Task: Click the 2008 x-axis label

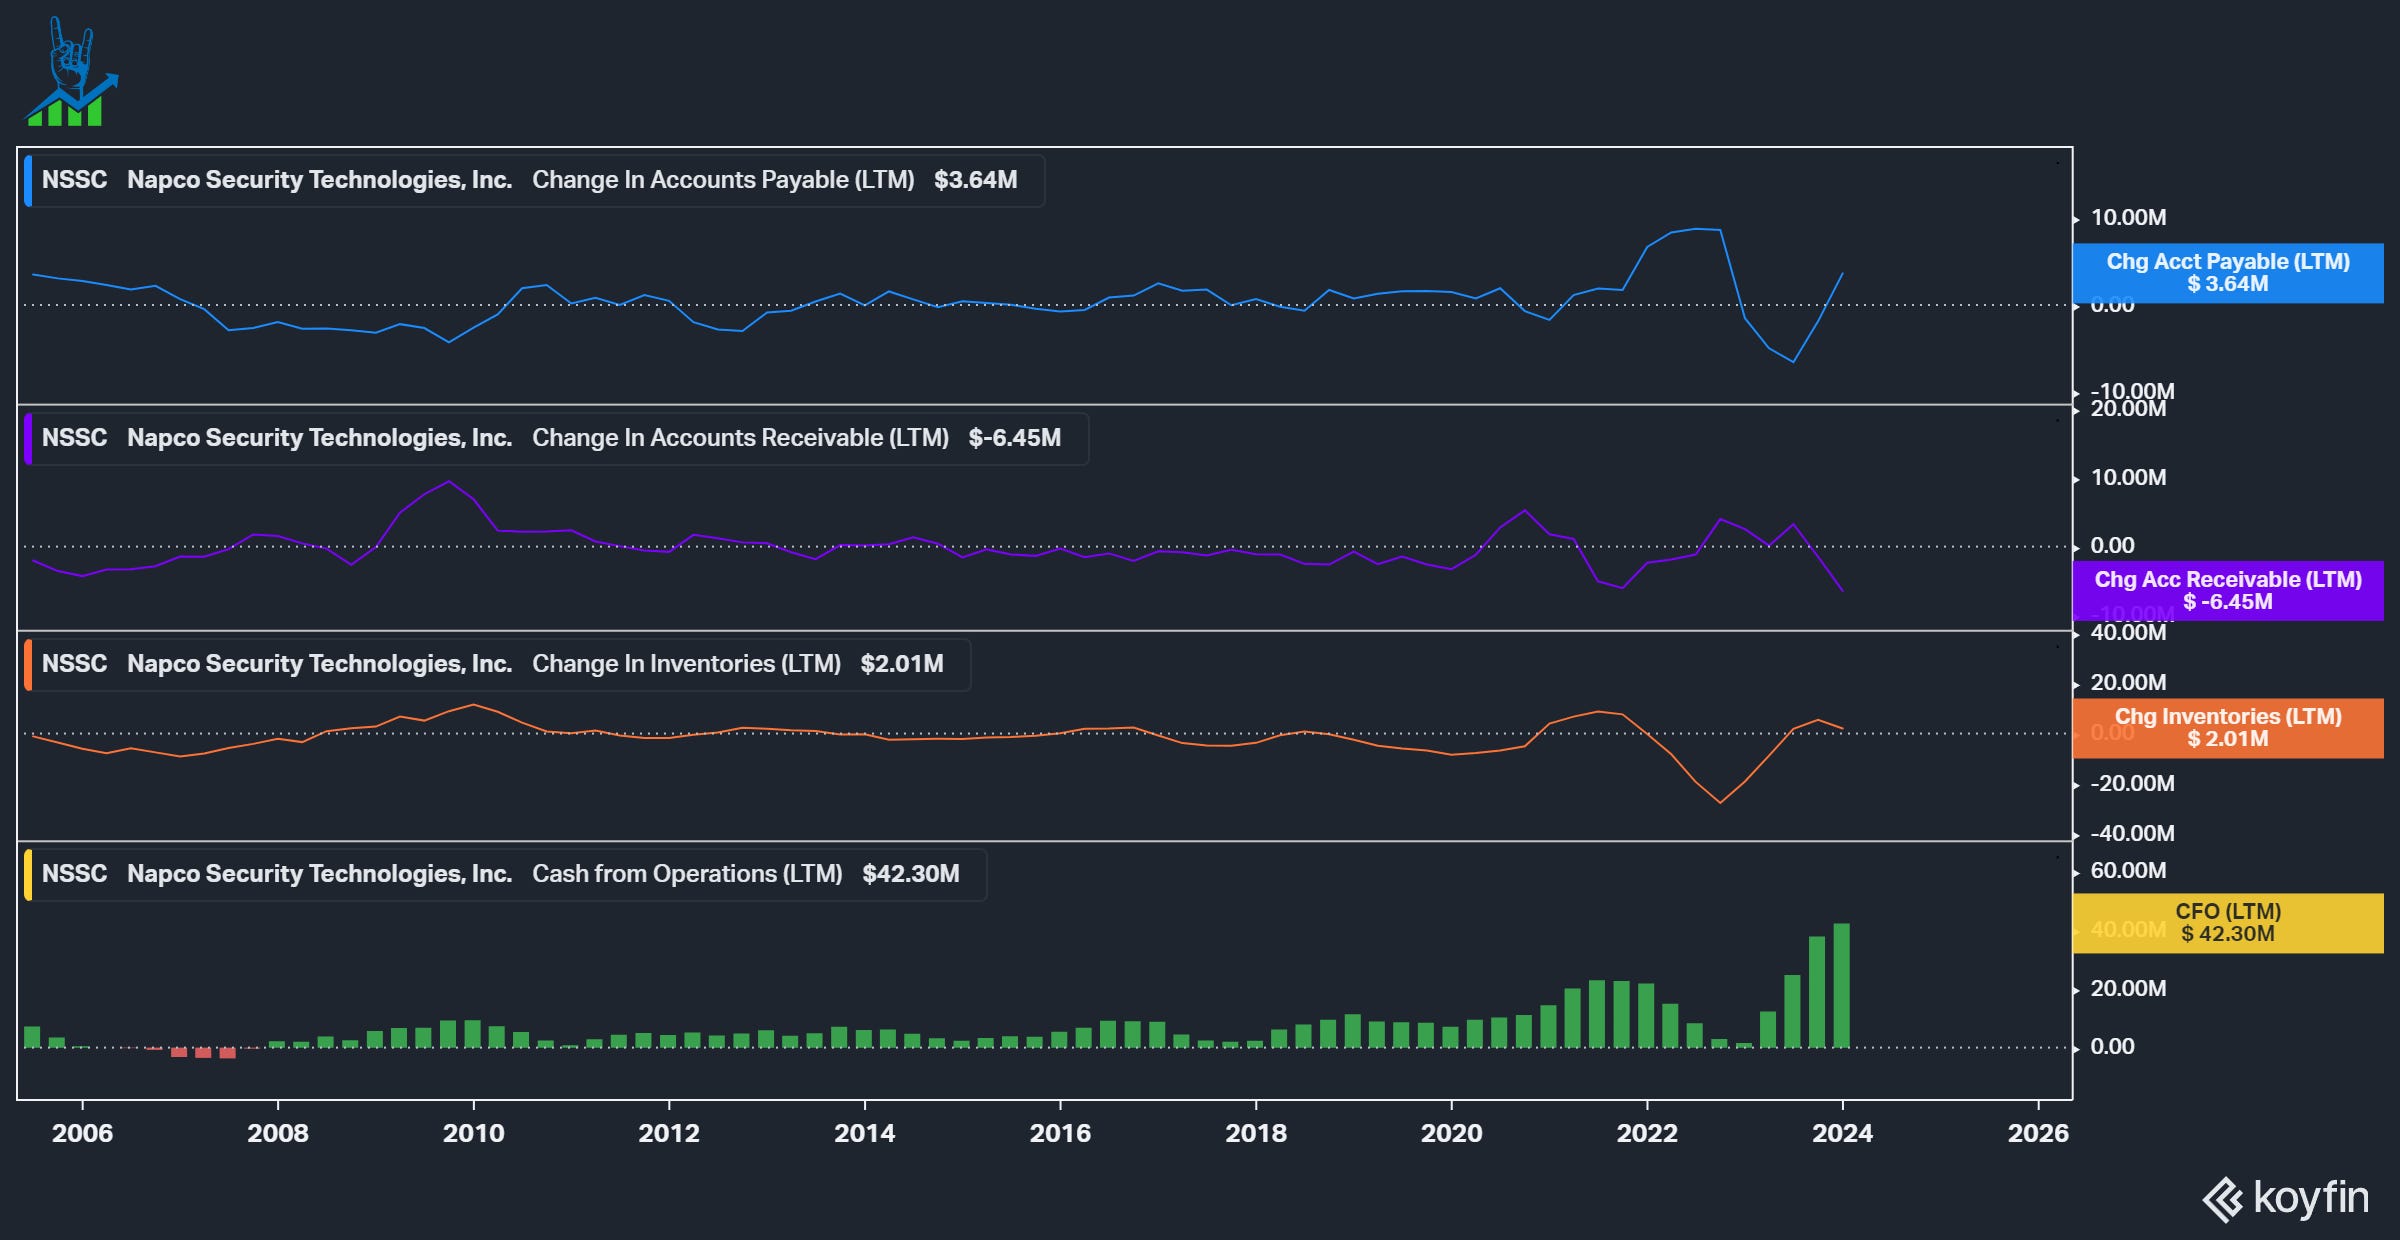Action: 278,1133
